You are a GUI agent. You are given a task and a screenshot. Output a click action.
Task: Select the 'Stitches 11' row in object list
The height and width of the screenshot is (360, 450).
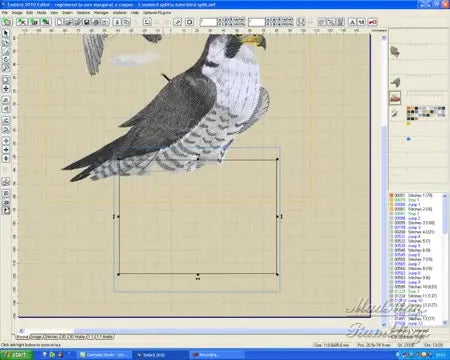416,296
